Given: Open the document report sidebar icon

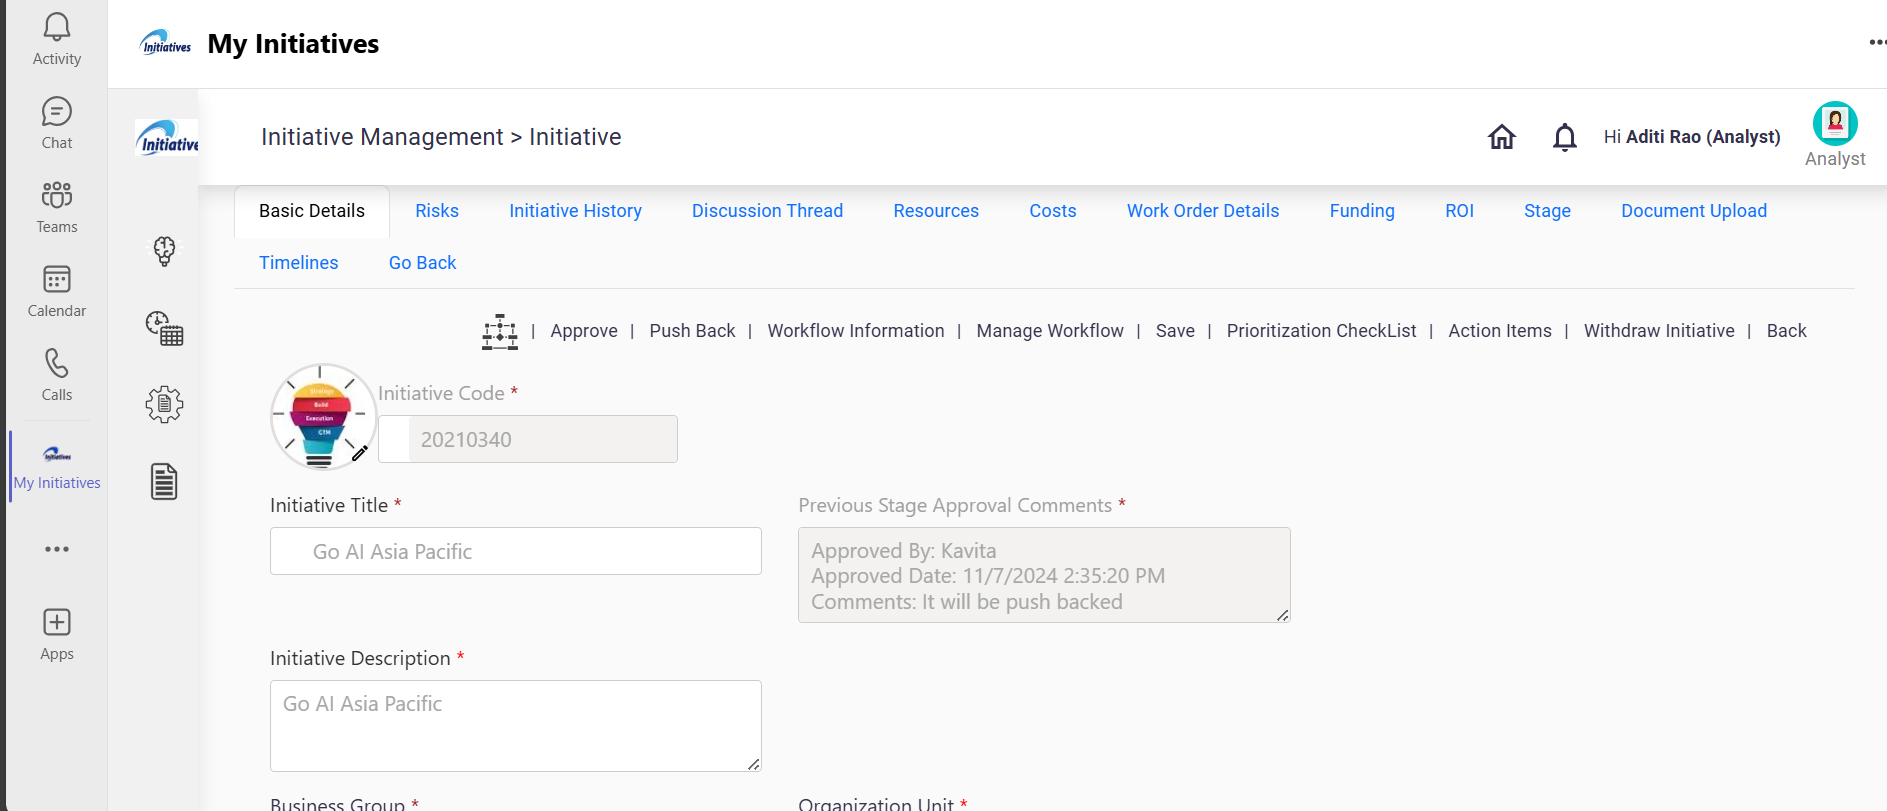Looking at the screenshot, I should (x=165, y=482).
